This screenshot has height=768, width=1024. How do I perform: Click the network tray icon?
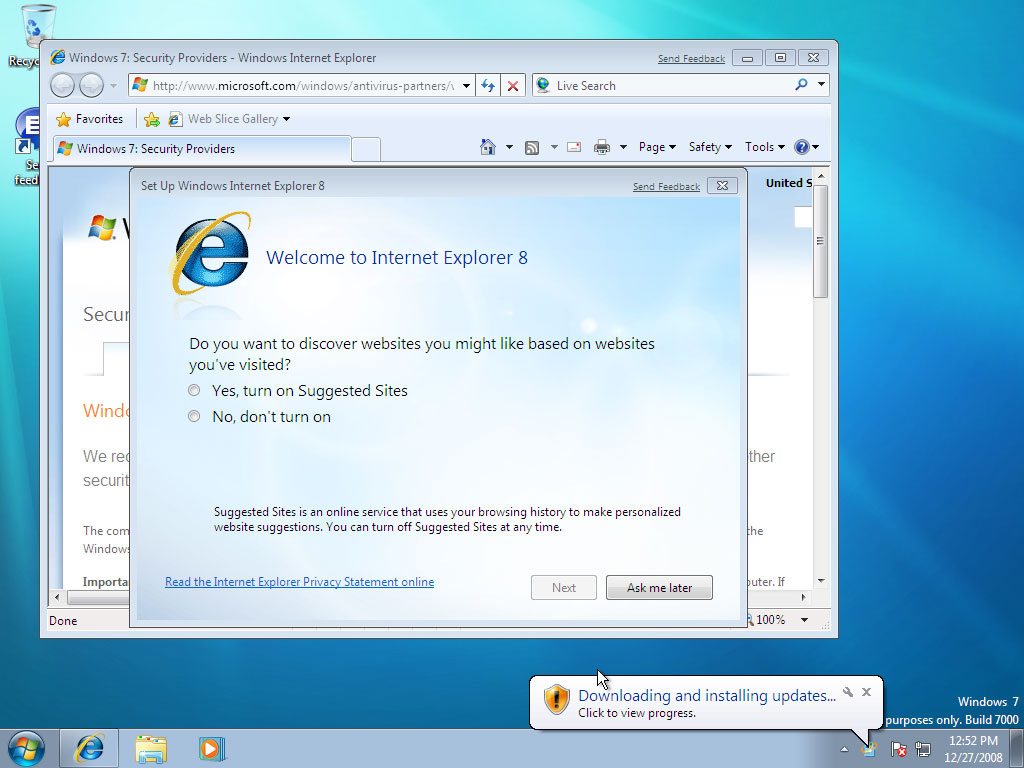923,749
